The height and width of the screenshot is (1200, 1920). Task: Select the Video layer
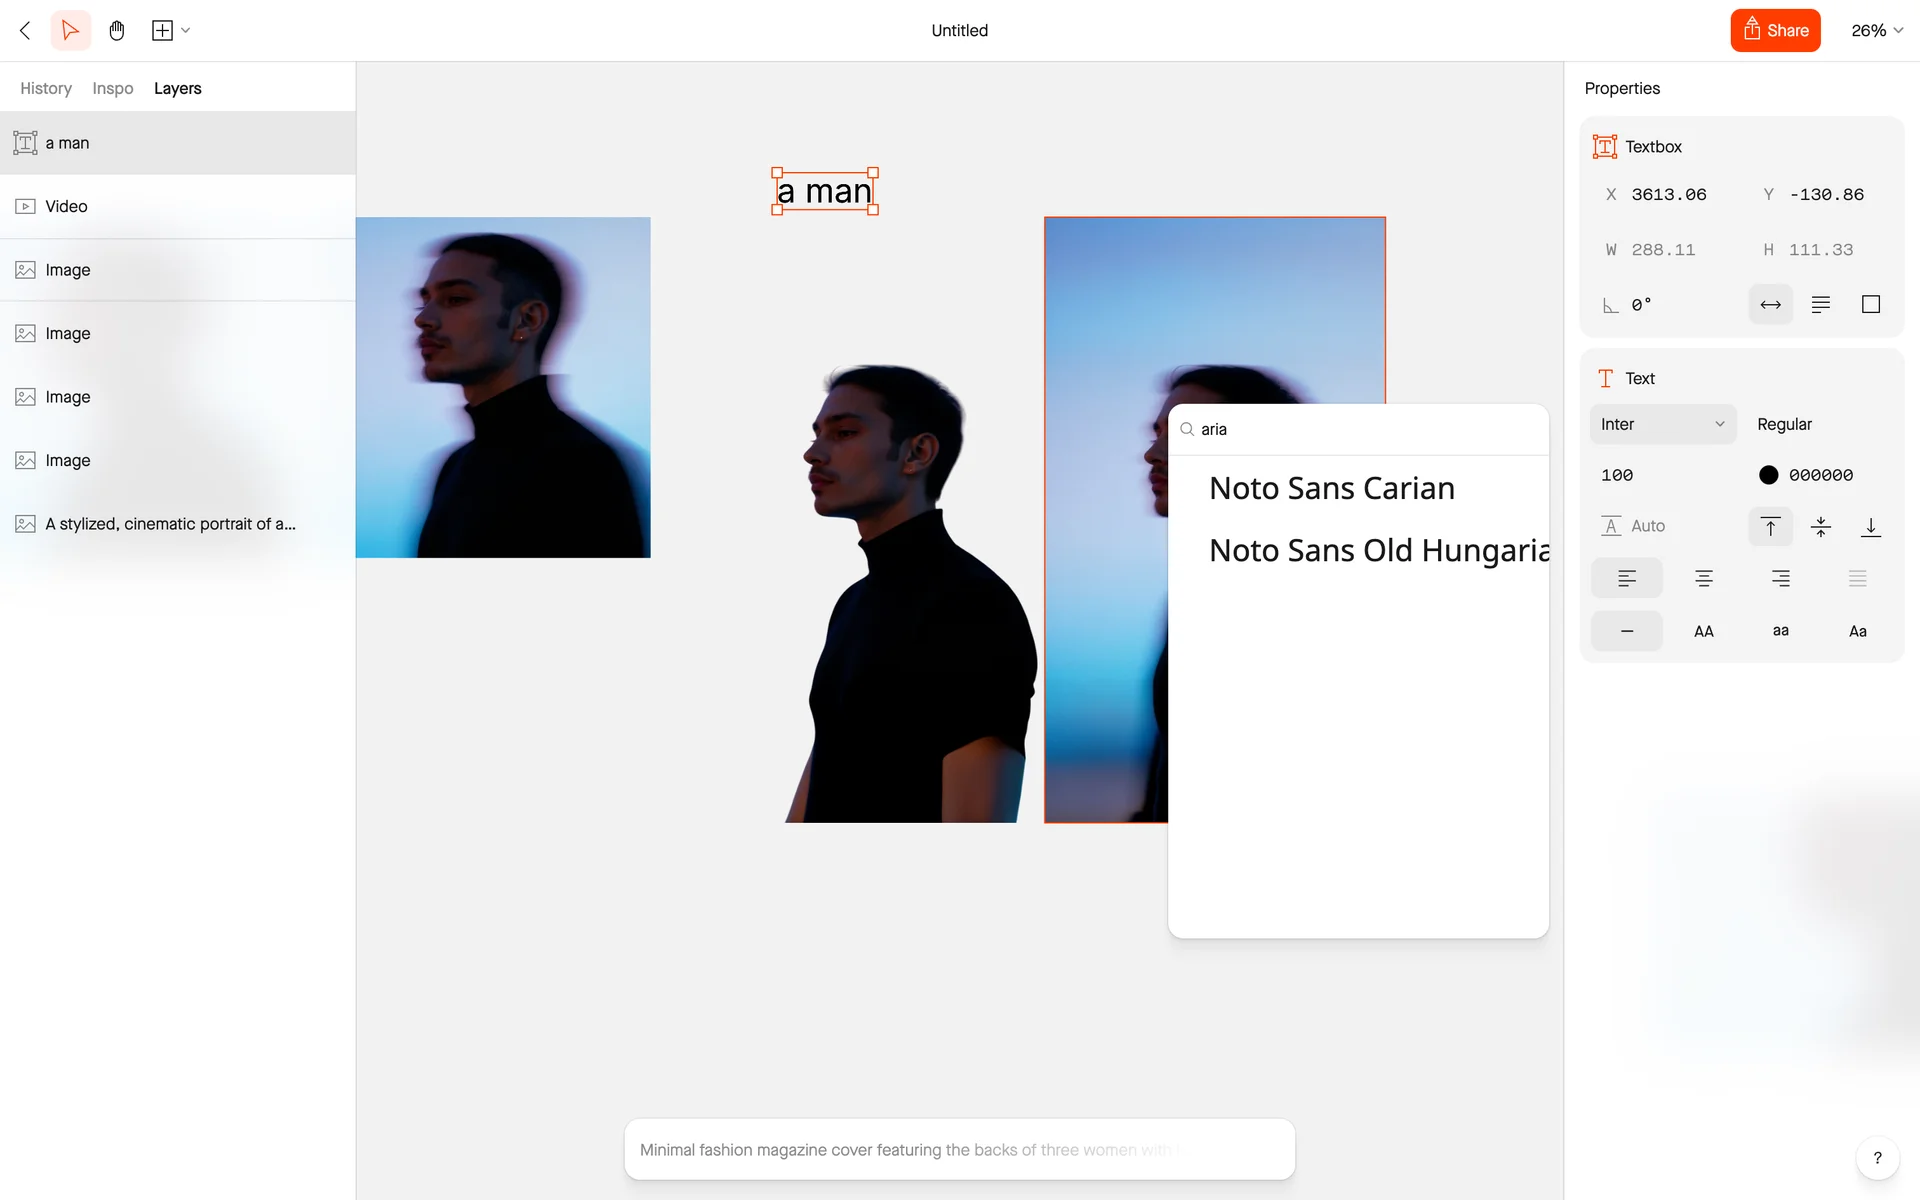66,206
